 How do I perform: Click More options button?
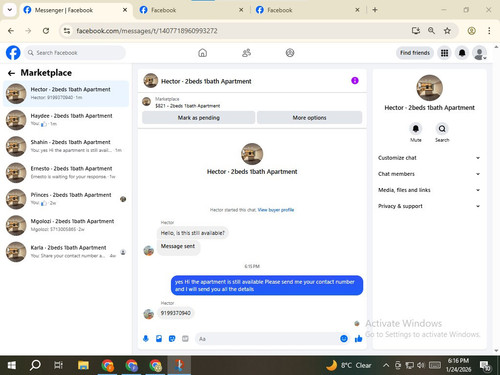pyautogui.click(x=309, y=118)
